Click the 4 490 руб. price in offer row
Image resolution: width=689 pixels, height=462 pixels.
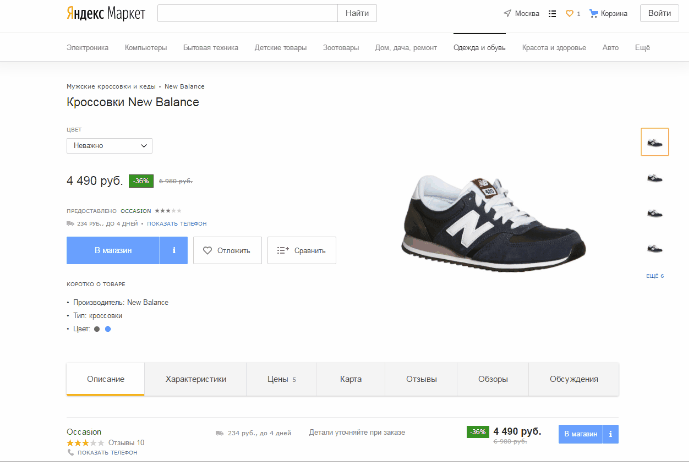(517, 431)
